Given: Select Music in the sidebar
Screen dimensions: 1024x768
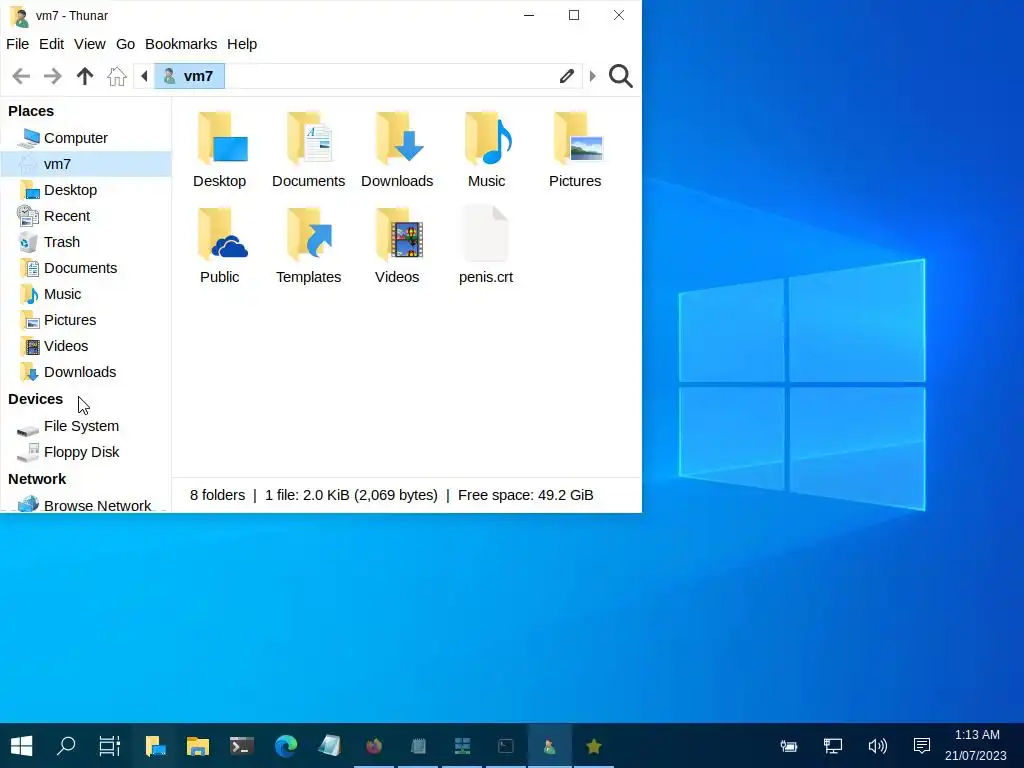Looking at the screenshot, I should point(86,295).
